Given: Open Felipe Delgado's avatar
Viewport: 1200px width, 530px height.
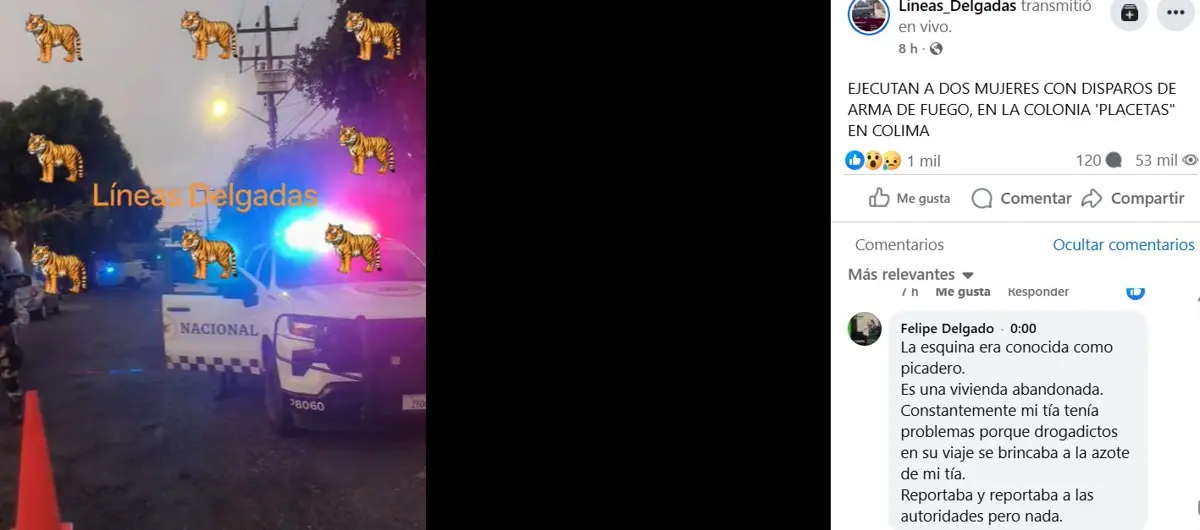Looking at the screenshot, I should (x=865, y=329).
